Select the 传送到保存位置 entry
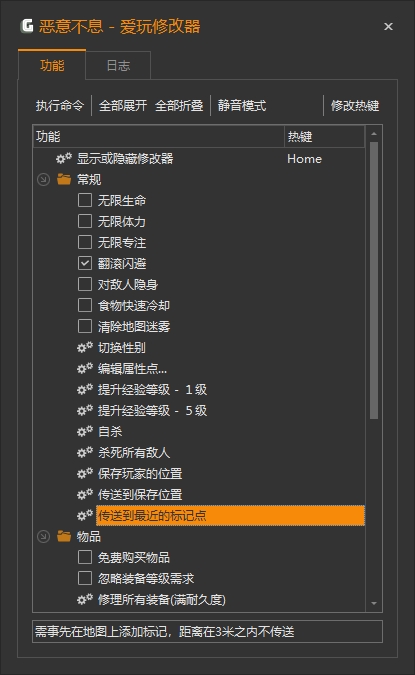The width and height of the screenshot is (415, 675). tap(140, 494)
